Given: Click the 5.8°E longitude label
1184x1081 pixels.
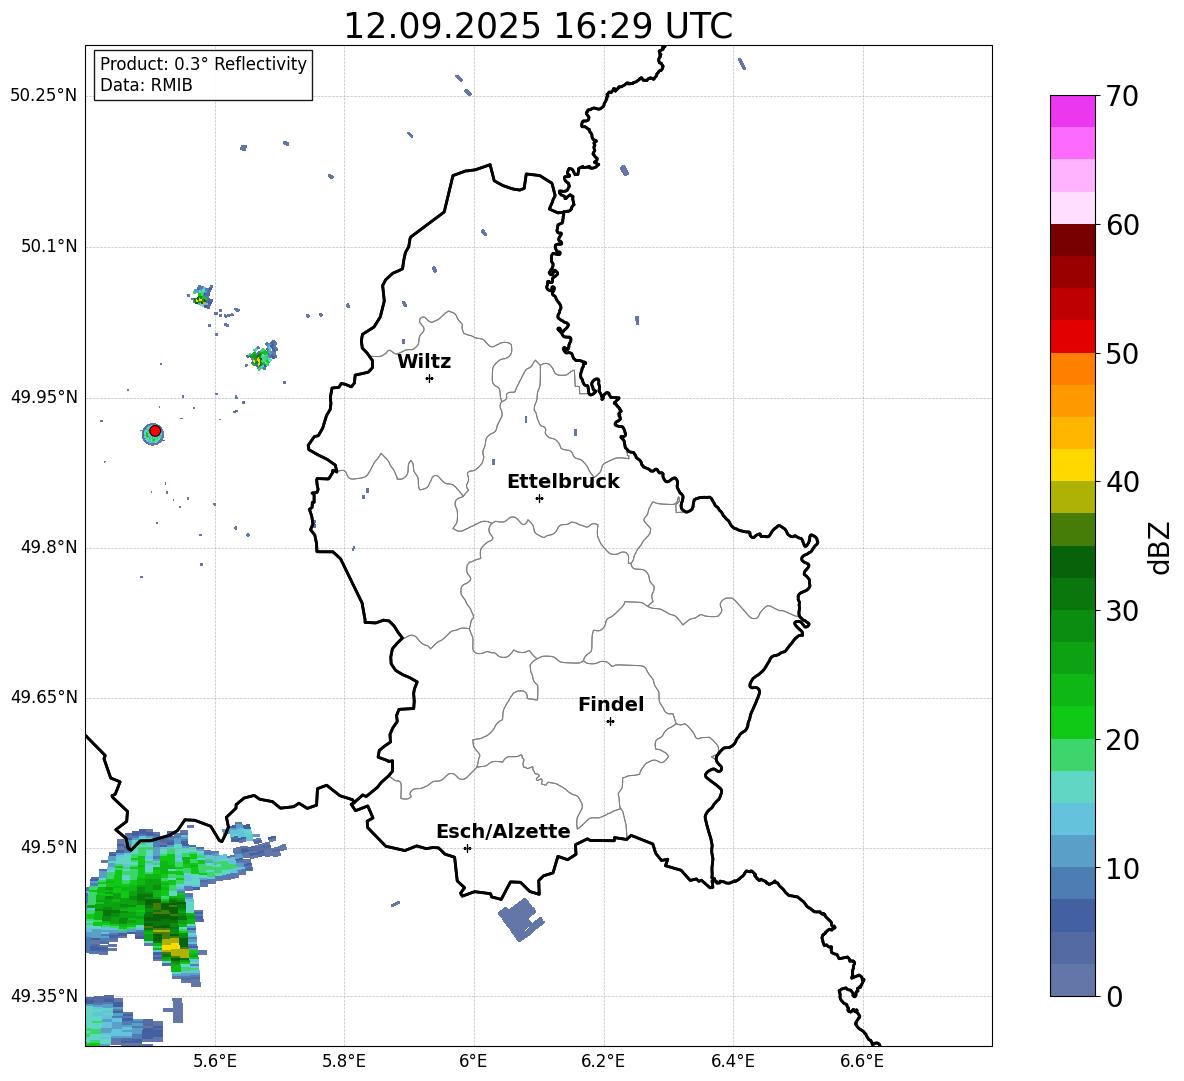Looking at the screenshot, I should tap(344, 1061).
